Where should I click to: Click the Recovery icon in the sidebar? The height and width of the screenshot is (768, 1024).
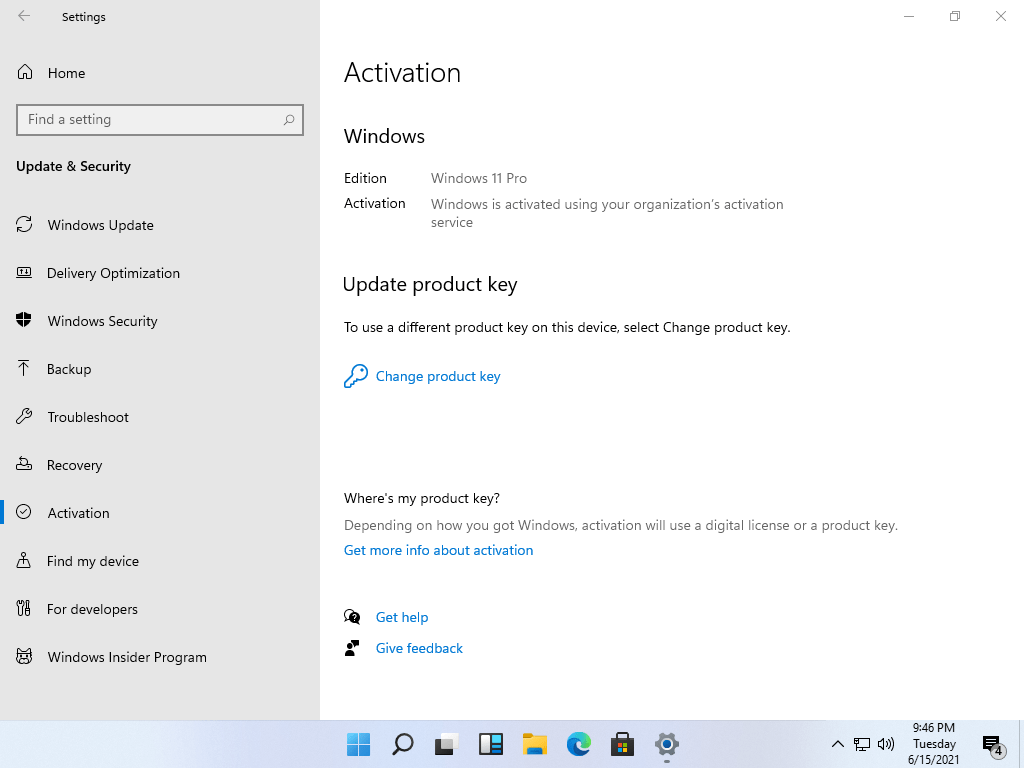tap(24, 464)
